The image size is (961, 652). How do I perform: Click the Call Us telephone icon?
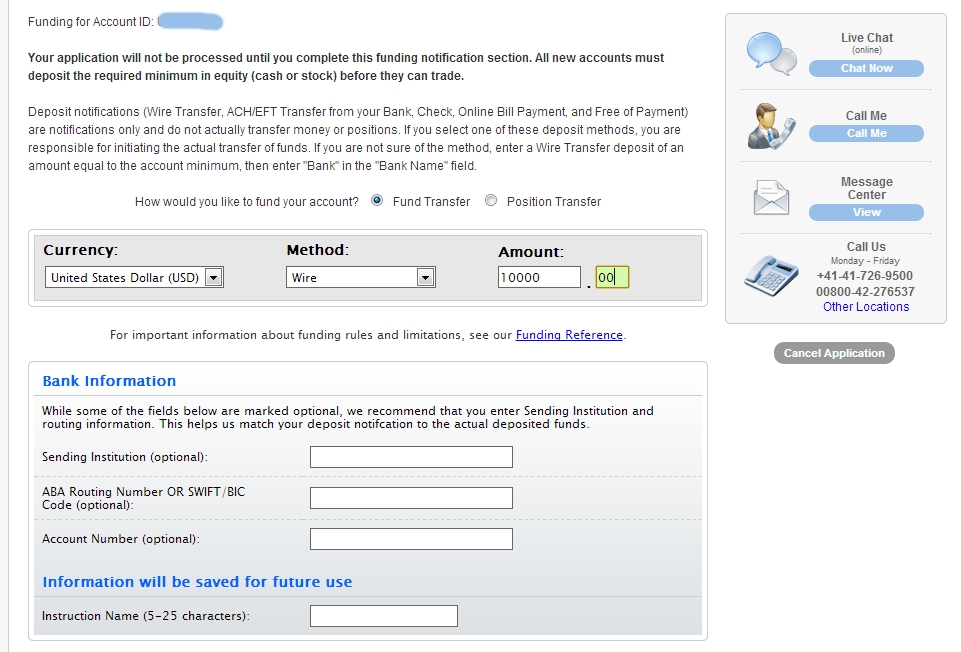[x=771, y=273]
